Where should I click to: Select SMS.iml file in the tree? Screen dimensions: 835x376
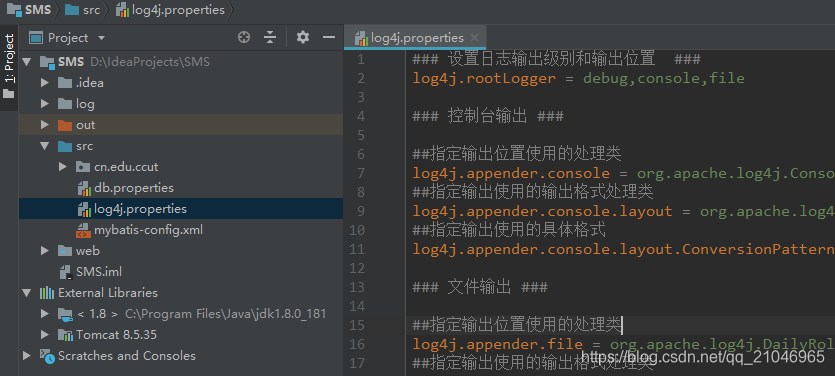[99, 272]
